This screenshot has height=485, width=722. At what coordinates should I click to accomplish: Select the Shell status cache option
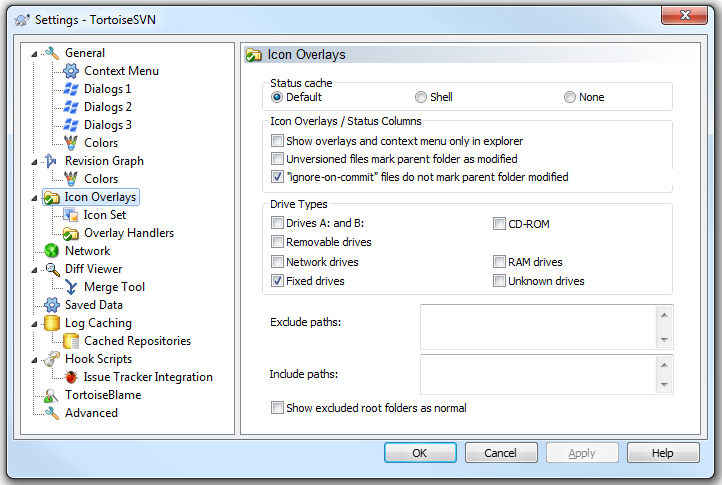(421, 97)
